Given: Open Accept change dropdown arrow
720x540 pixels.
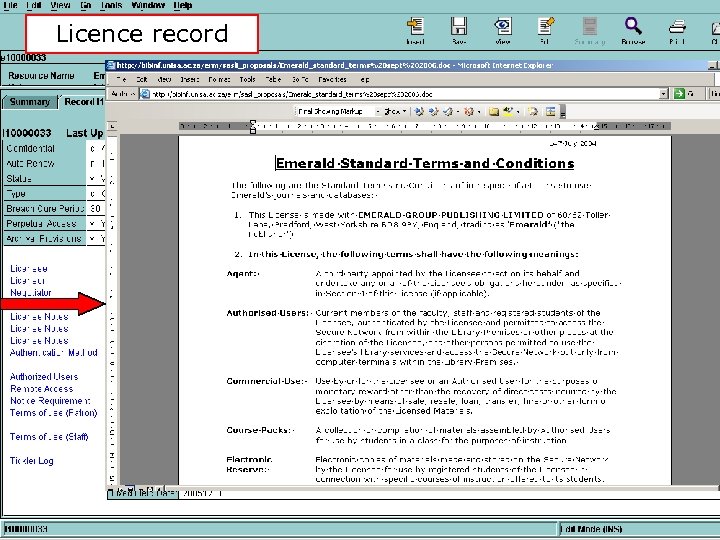Looking at the screenshot, I should click(x=458, y=111).
